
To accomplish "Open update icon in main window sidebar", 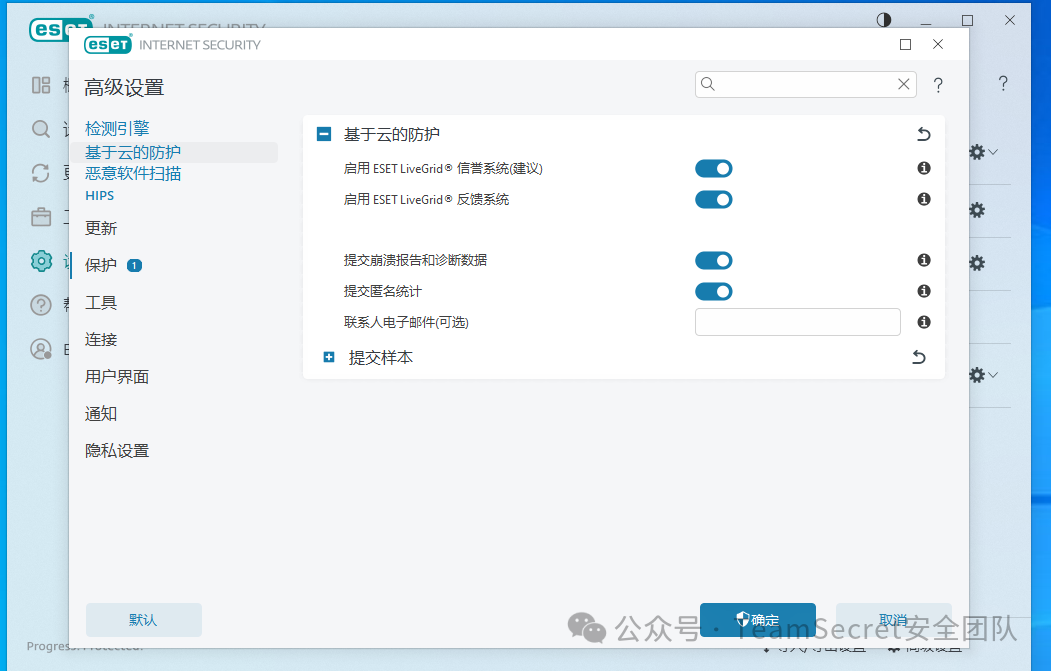I will [x=41, y=173].
